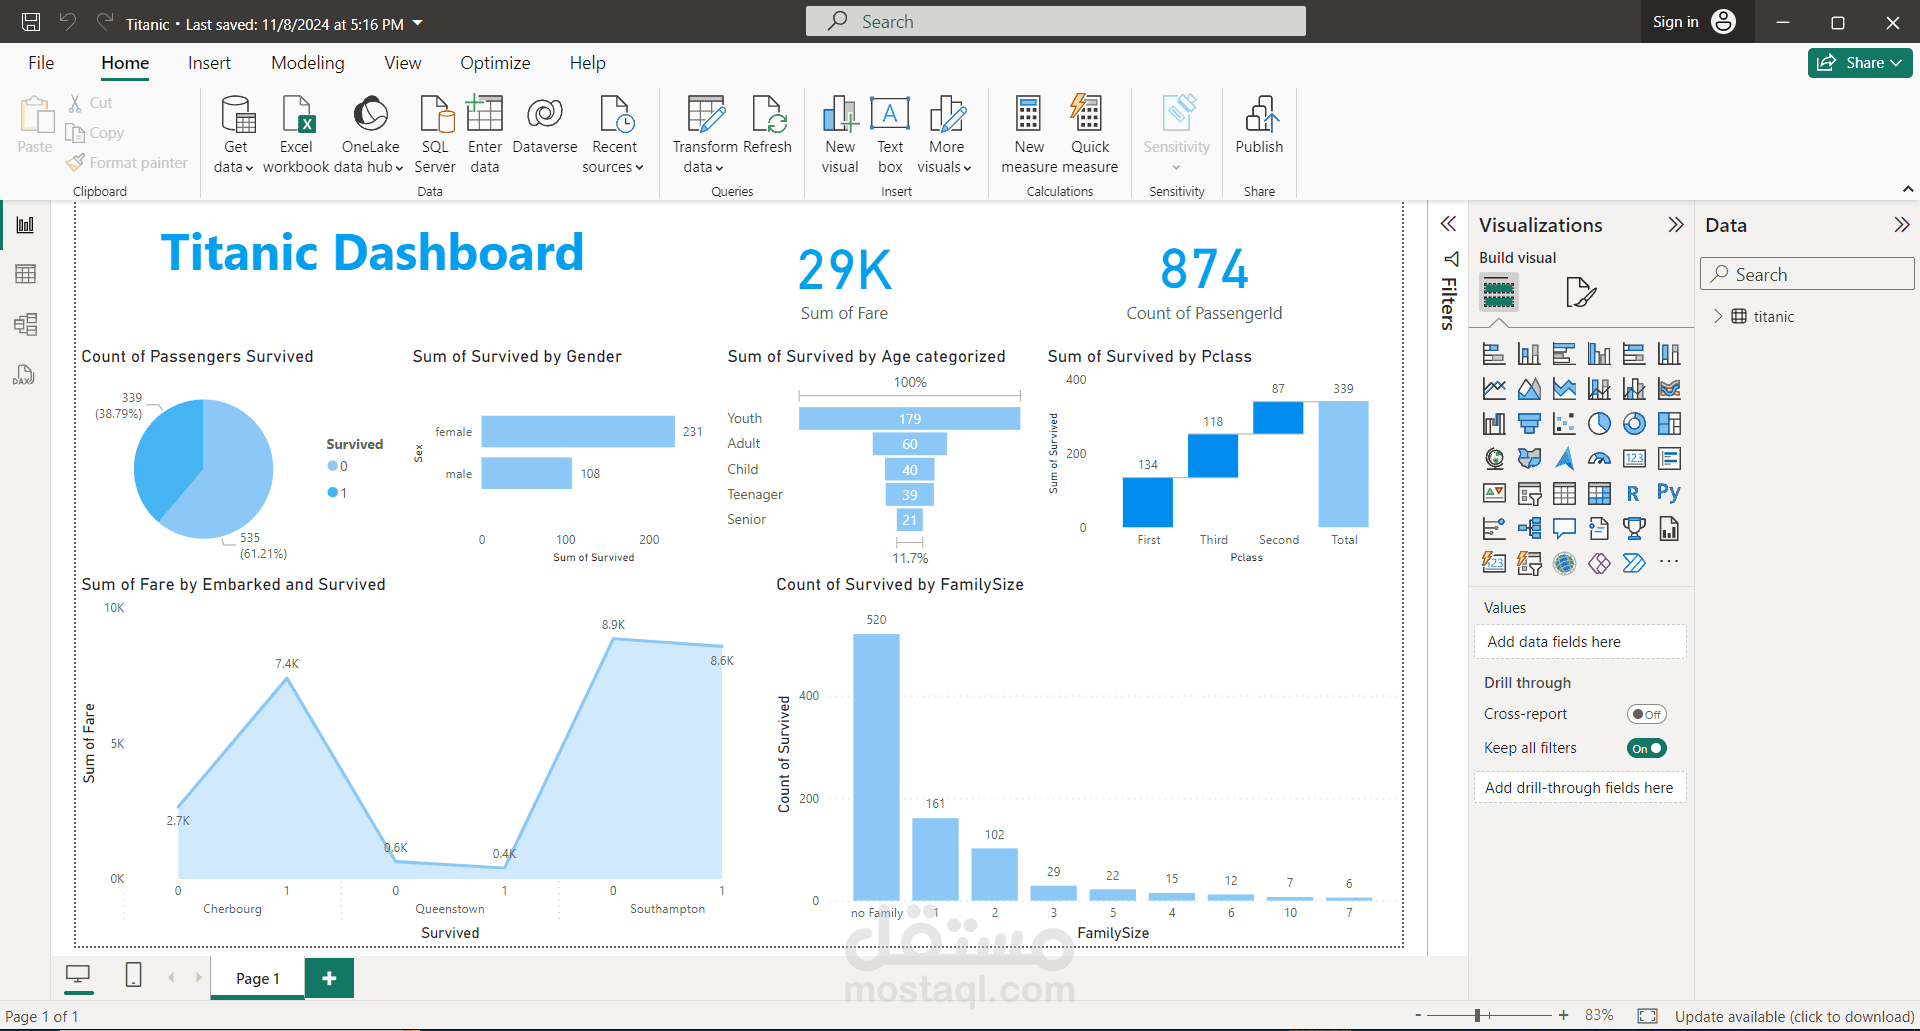
Task: Click the Refresh button in Queries
Action: (768, 126)
